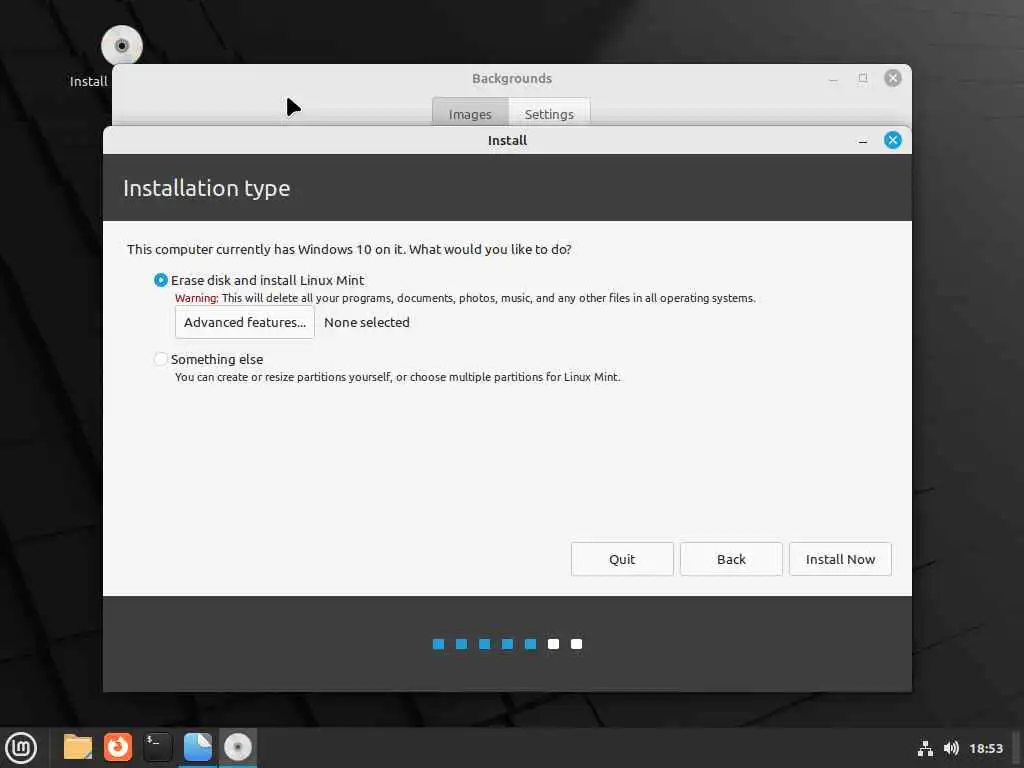Screen dimensions: 1024x768
Task: Open the Linux Mint start menu
Action: click(21, 747)
